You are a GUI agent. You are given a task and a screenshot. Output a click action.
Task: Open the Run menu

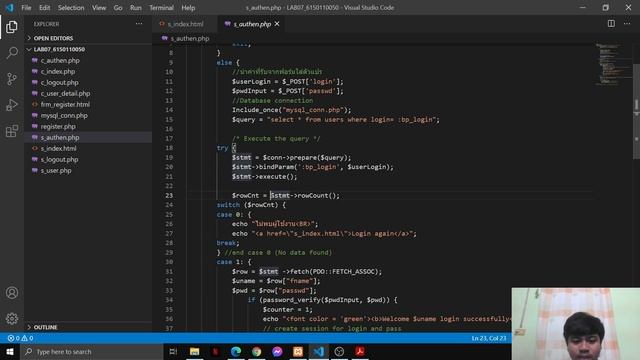[136, 8]
